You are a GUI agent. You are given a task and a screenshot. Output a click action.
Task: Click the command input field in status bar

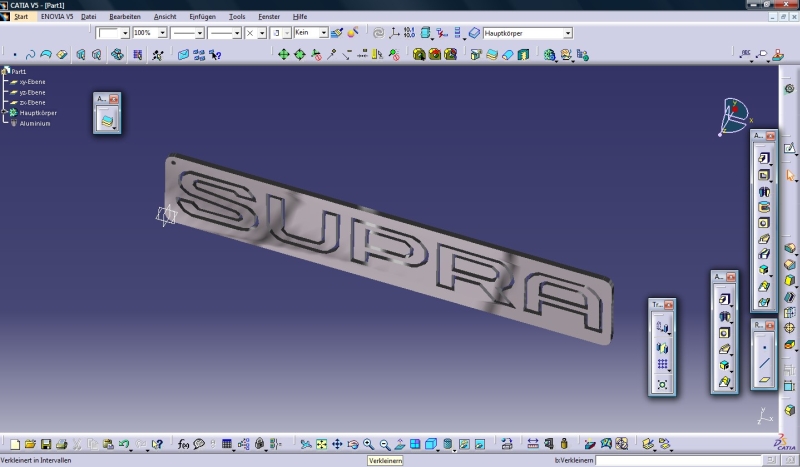point(678,460)
